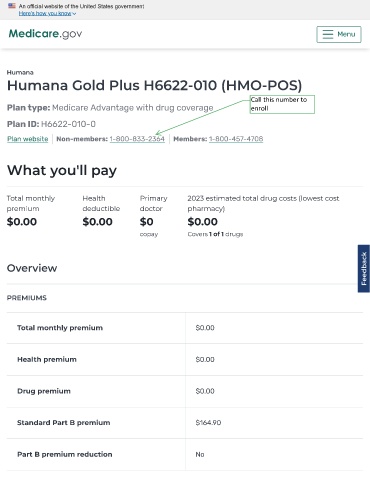This screenshot has width=370, height=480.
Task: Call the Members number 1-800-457-4708
Action: [x=236, y=139]
